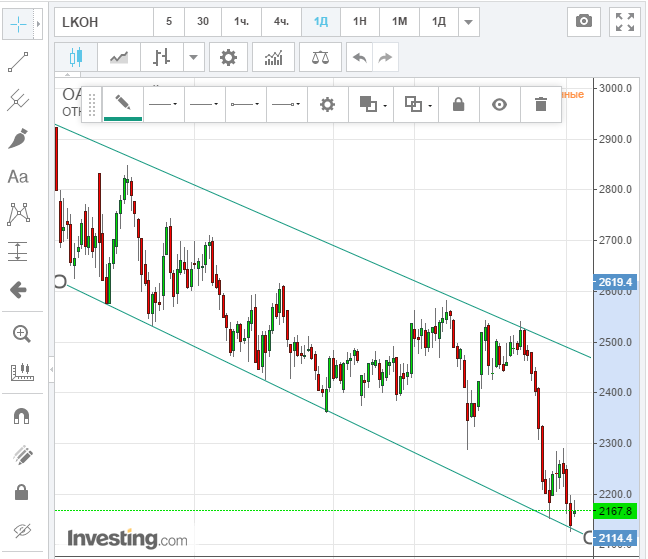Open the compare symbols scales icon
648x559 pixels.
tap(320, 57)
